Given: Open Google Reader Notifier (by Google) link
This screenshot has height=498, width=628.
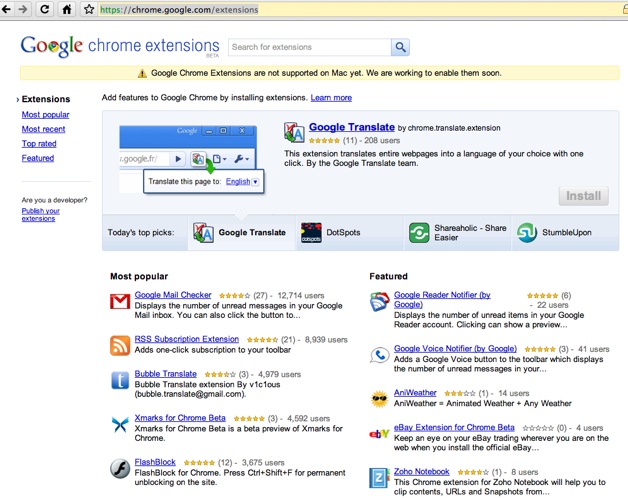Looking at the screenshot, I should 442,300.
